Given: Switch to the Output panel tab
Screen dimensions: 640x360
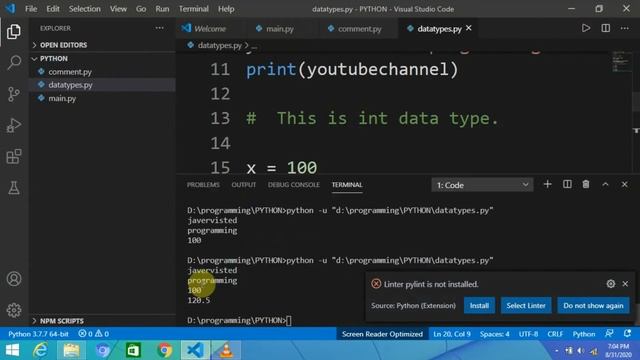Looking at the screenshot, I should pos(244,184).
